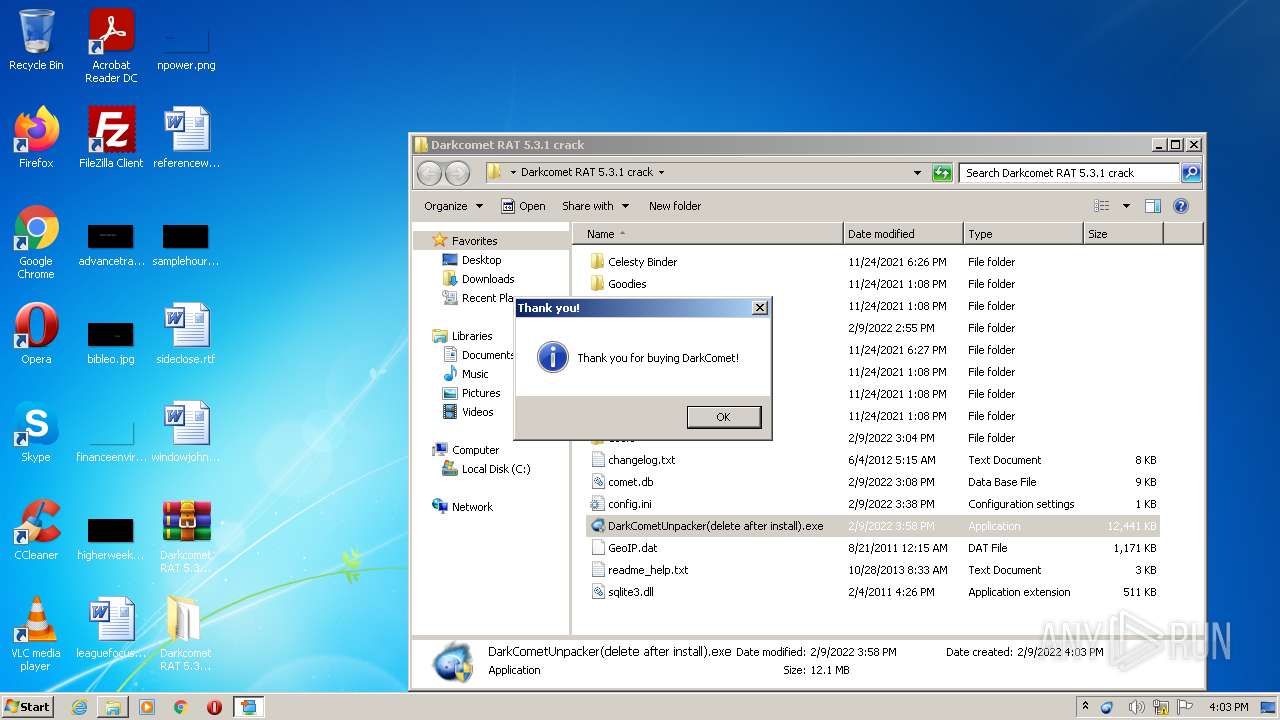Click New folder button

675,206
